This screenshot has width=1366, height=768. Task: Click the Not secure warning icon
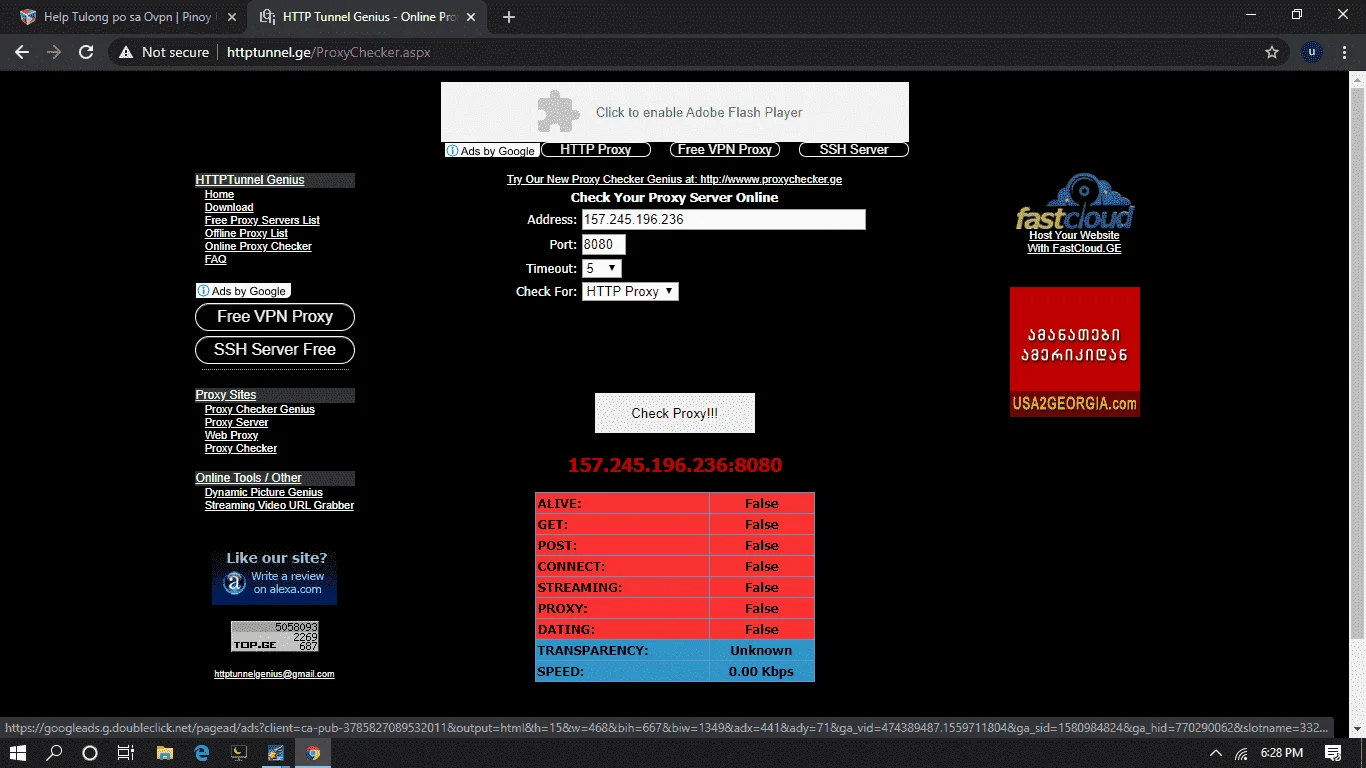click(x=126, y=52)
